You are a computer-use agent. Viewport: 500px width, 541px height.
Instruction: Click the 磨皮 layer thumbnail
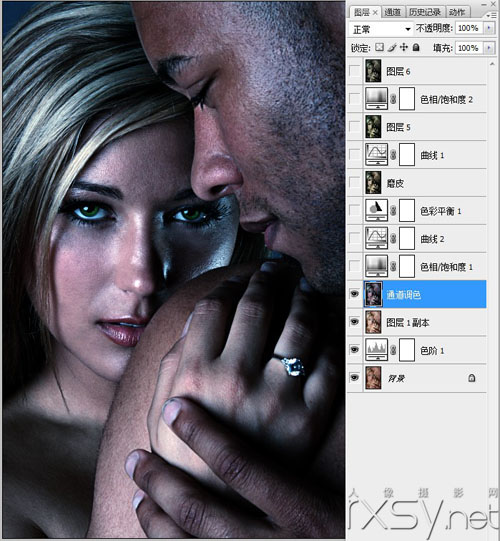[373, 183]
